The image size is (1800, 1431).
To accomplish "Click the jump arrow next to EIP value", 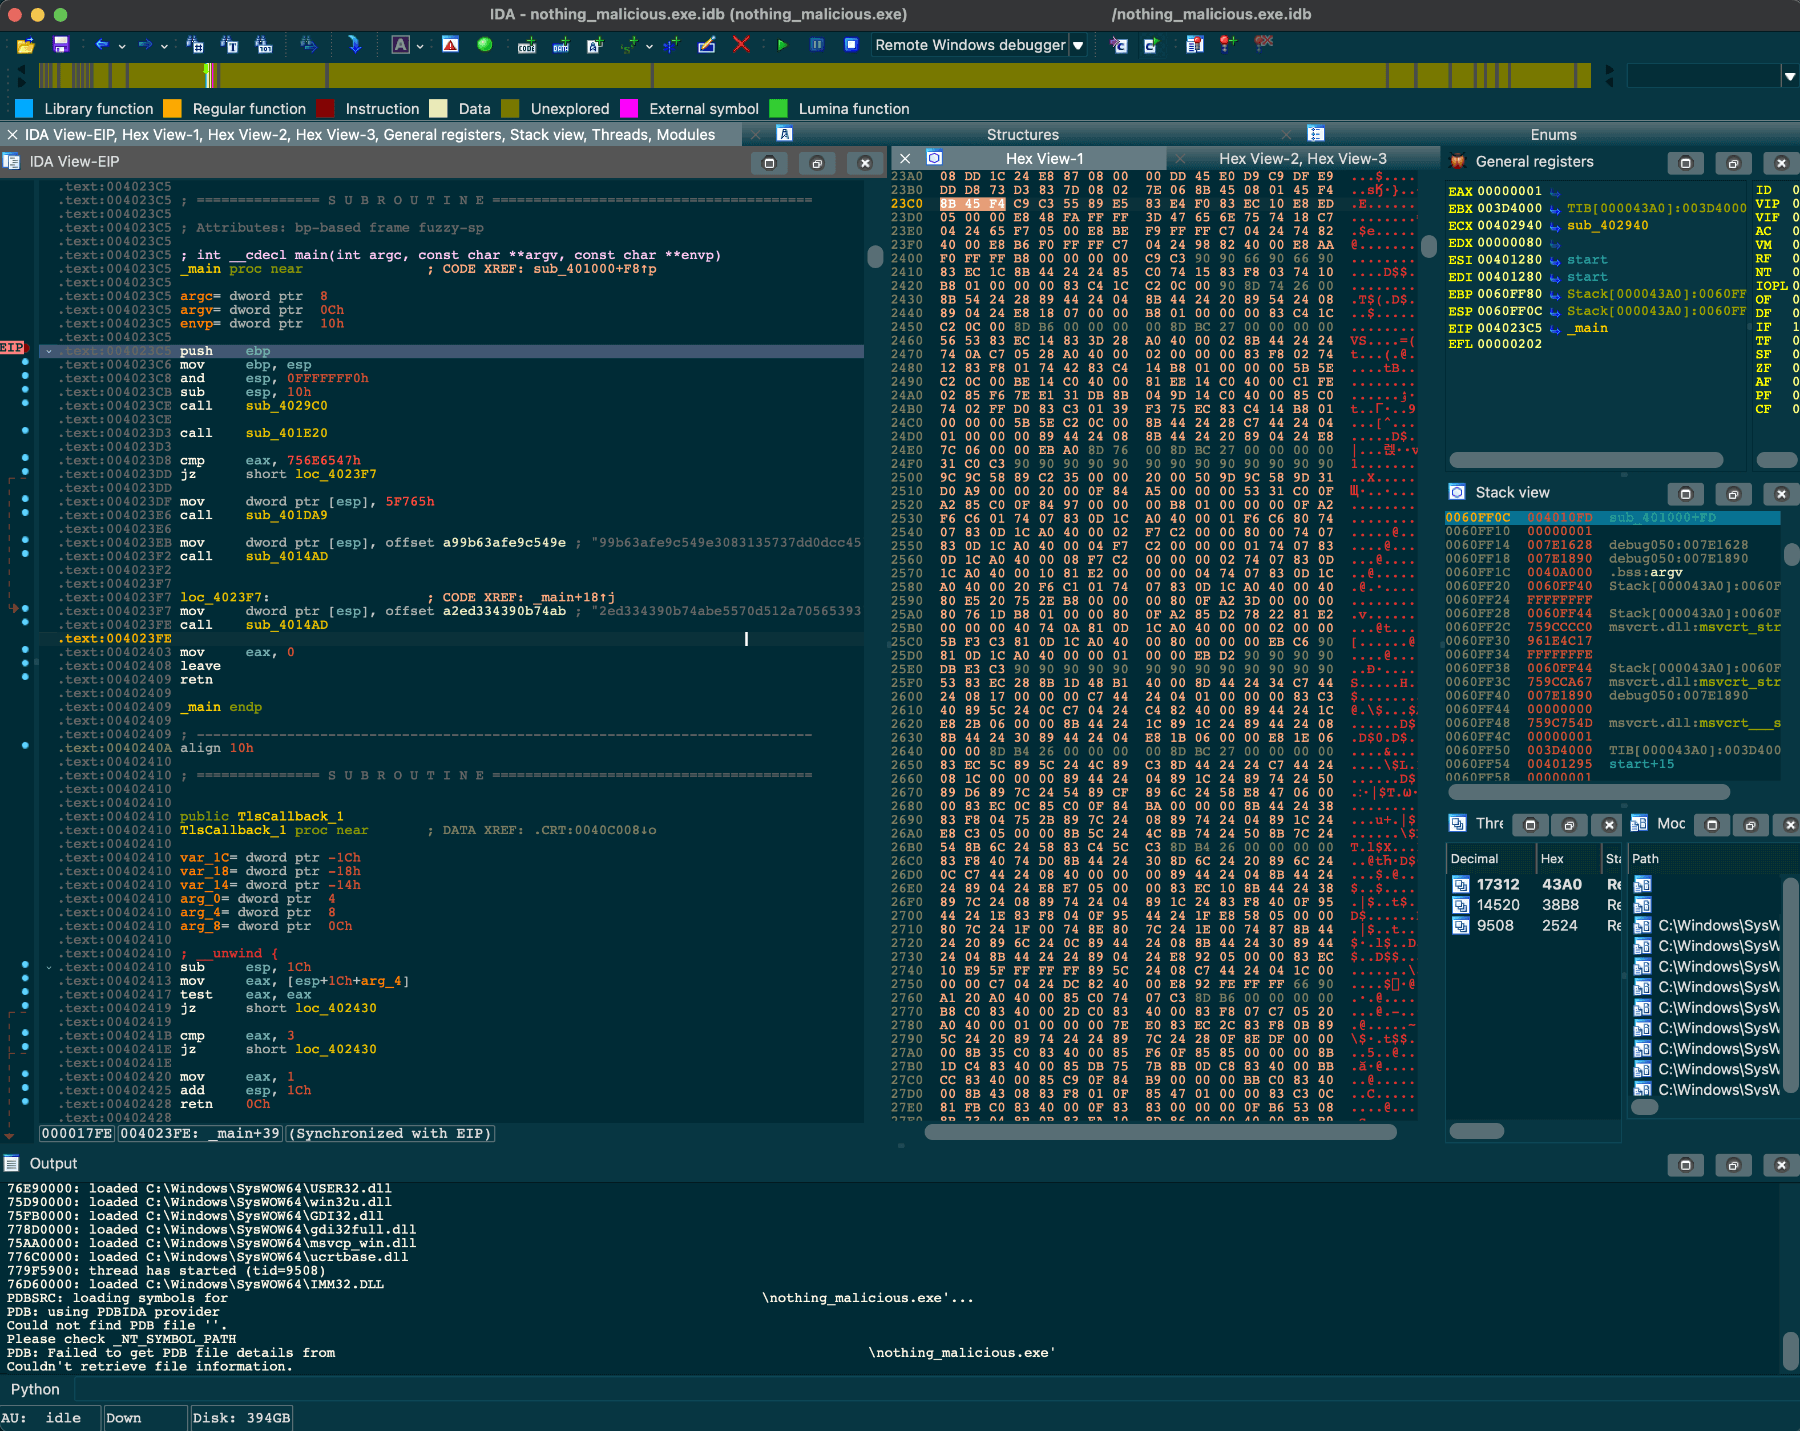I will click(x=1554, y=328).
